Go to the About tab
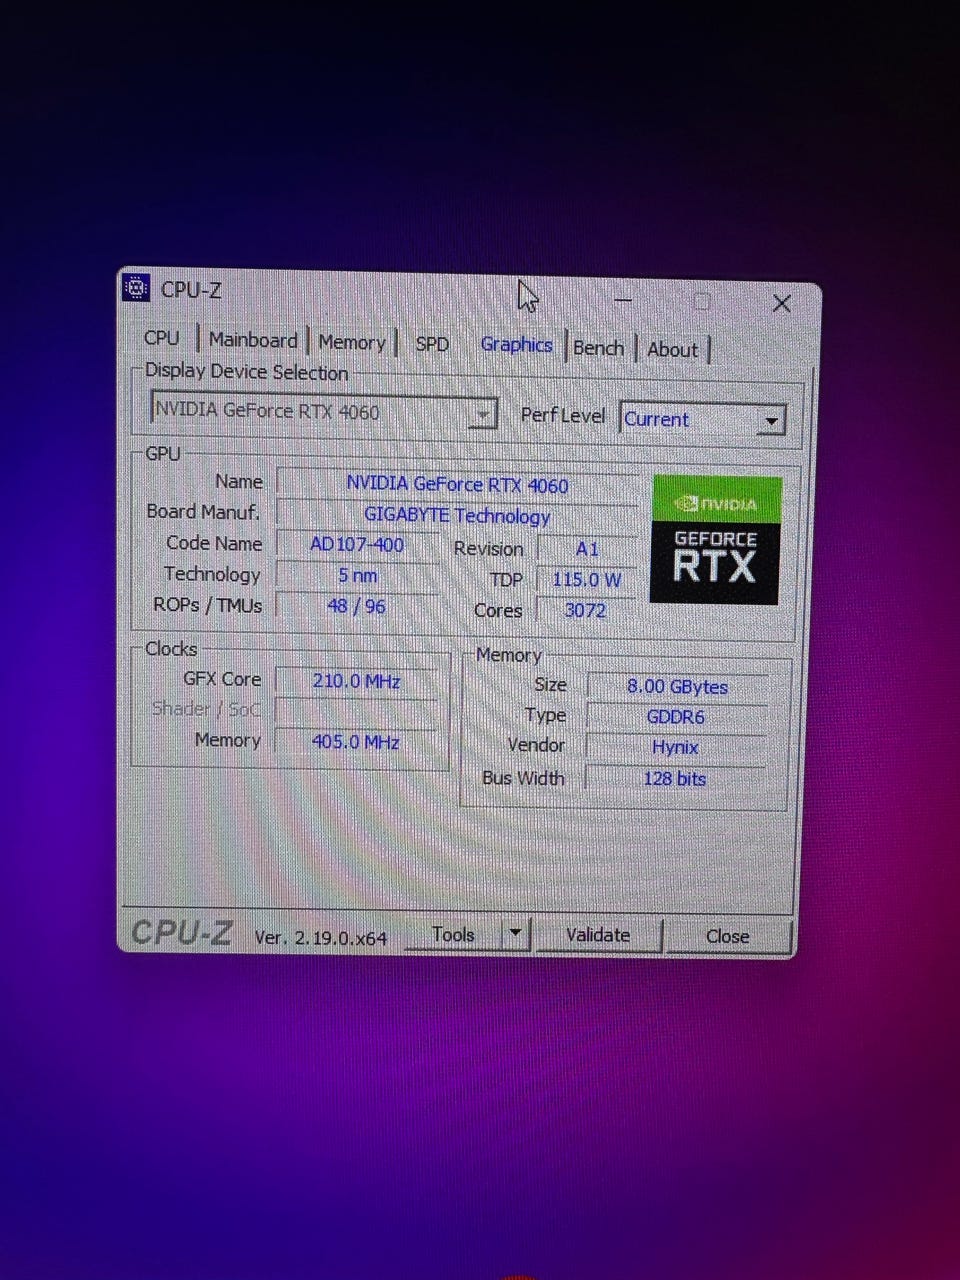Viewport: 960px width, 1280px height. (672, 350)
